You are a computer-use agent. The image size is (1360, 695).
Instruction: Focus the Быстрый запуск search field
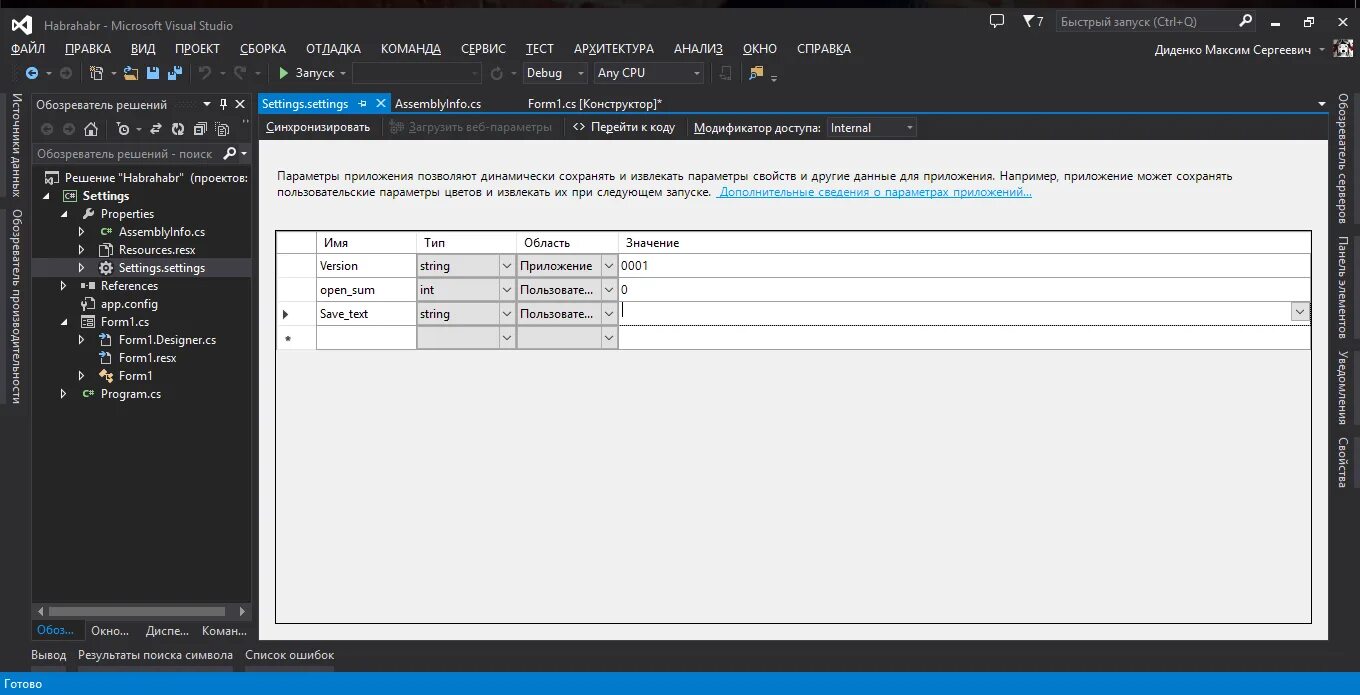(x=1145, y=21)
